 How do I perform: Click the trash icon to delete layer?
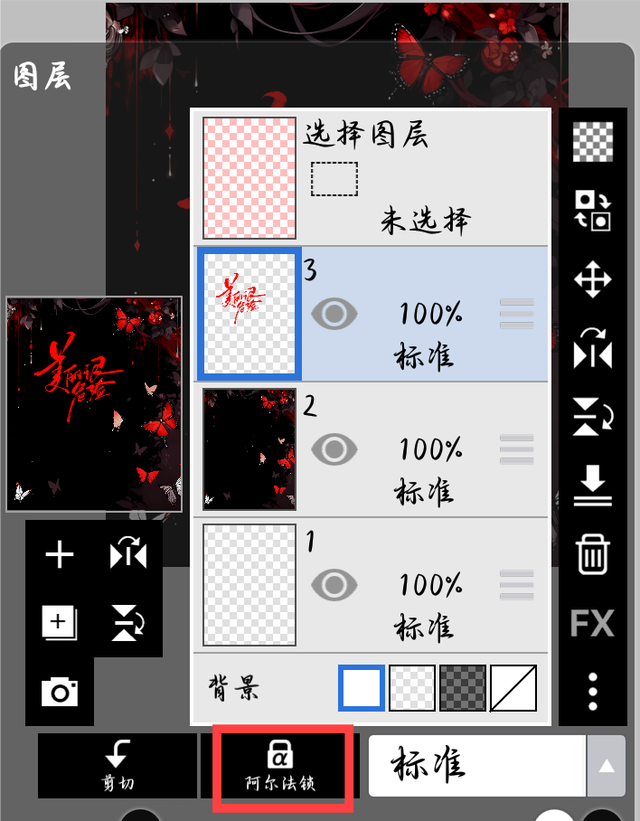point(592,554)
